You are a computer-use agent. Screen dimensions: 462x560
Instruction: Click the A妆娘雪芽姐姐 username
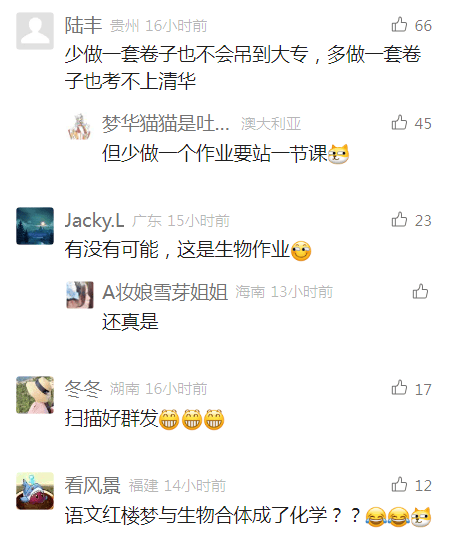click(165, 292)
